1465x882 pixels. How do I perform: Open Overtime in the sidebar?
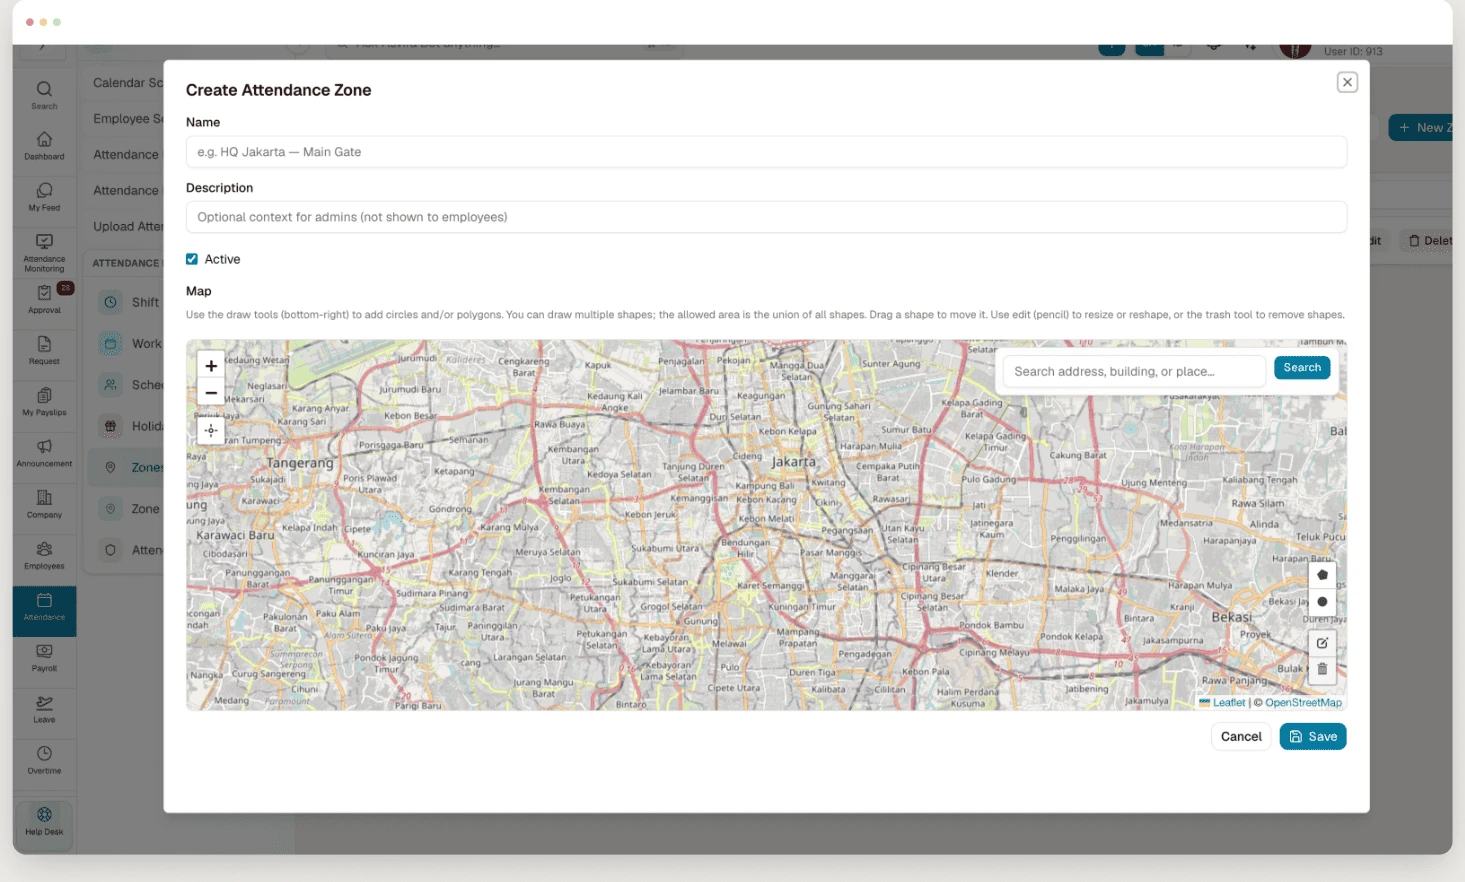point(44,760)
